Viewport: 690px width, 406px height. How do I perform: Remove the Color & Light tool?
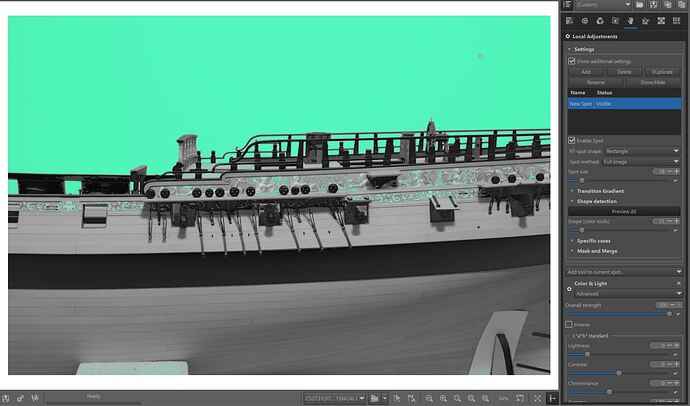coord(679,283)
